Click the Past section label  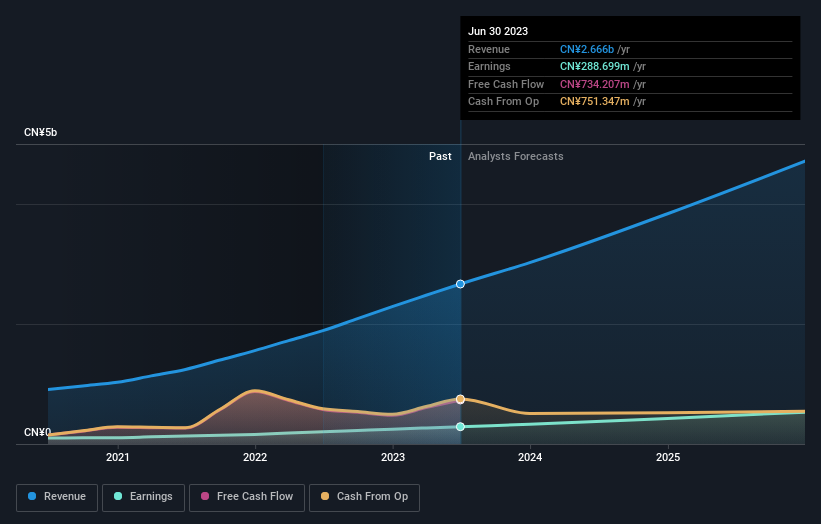click(440, 157)
